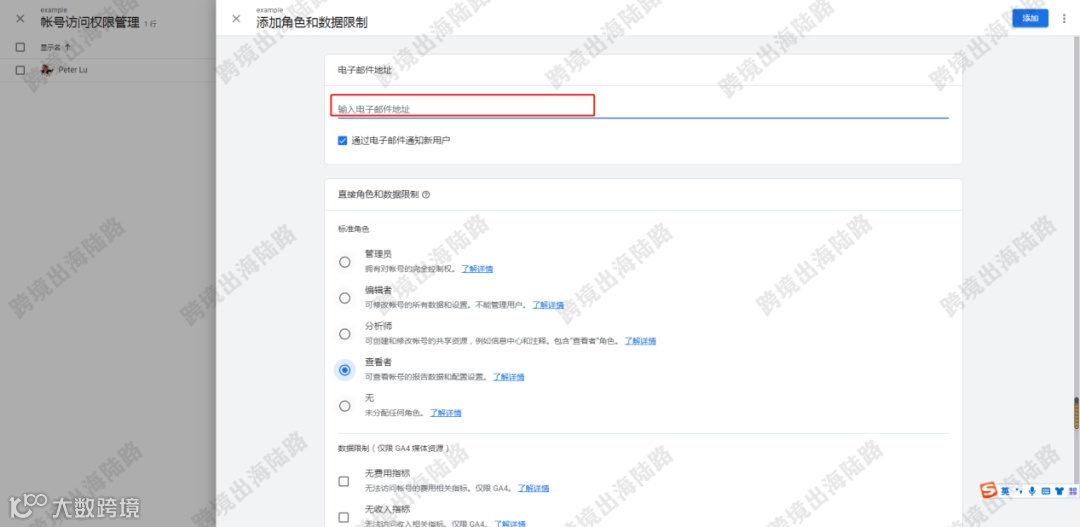This screenshot has width=1080, height=527.
Task: Open the Sogou toolbox grid icon
Action: point(1072,491)
